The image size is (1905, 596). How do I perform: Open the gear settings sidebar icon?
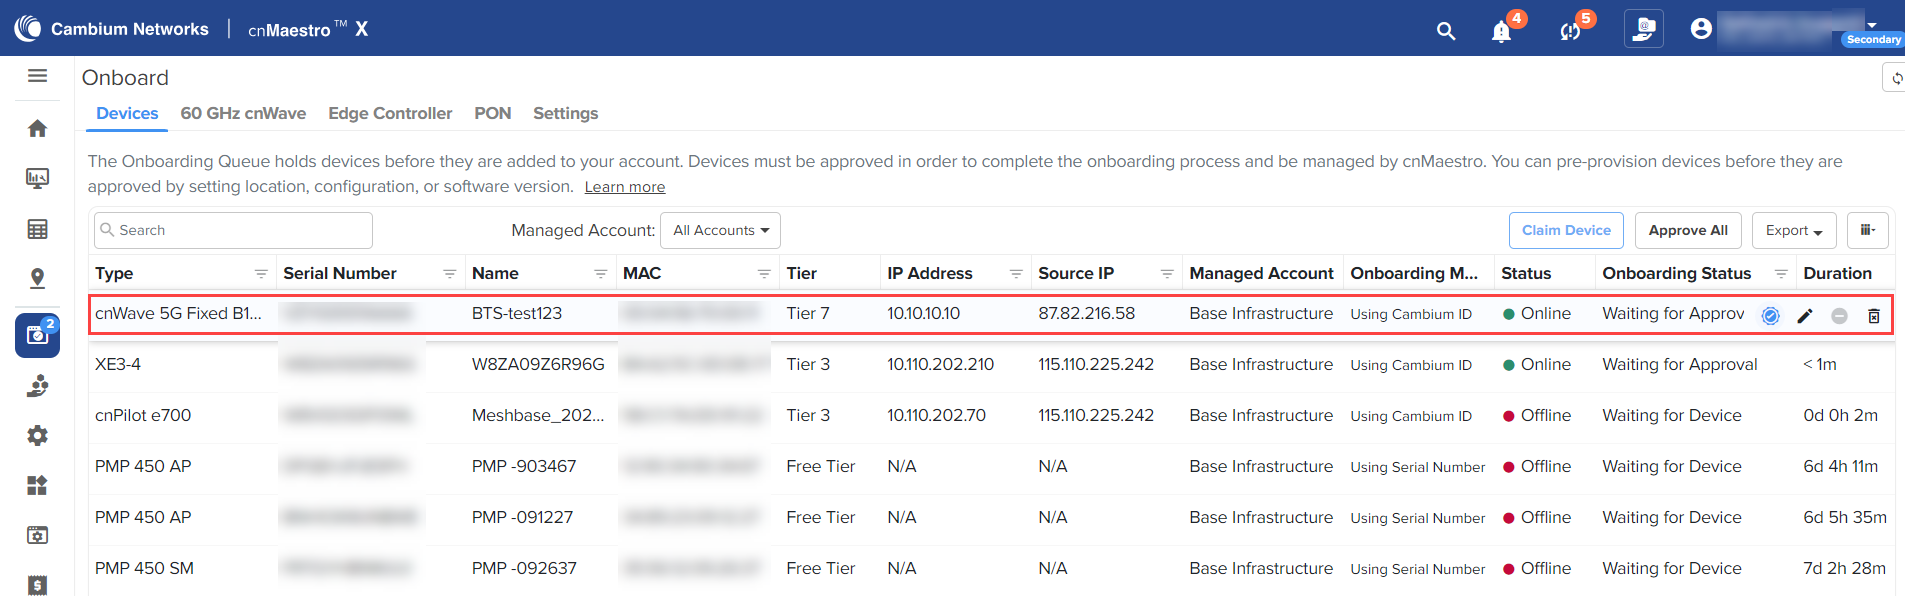37,436
